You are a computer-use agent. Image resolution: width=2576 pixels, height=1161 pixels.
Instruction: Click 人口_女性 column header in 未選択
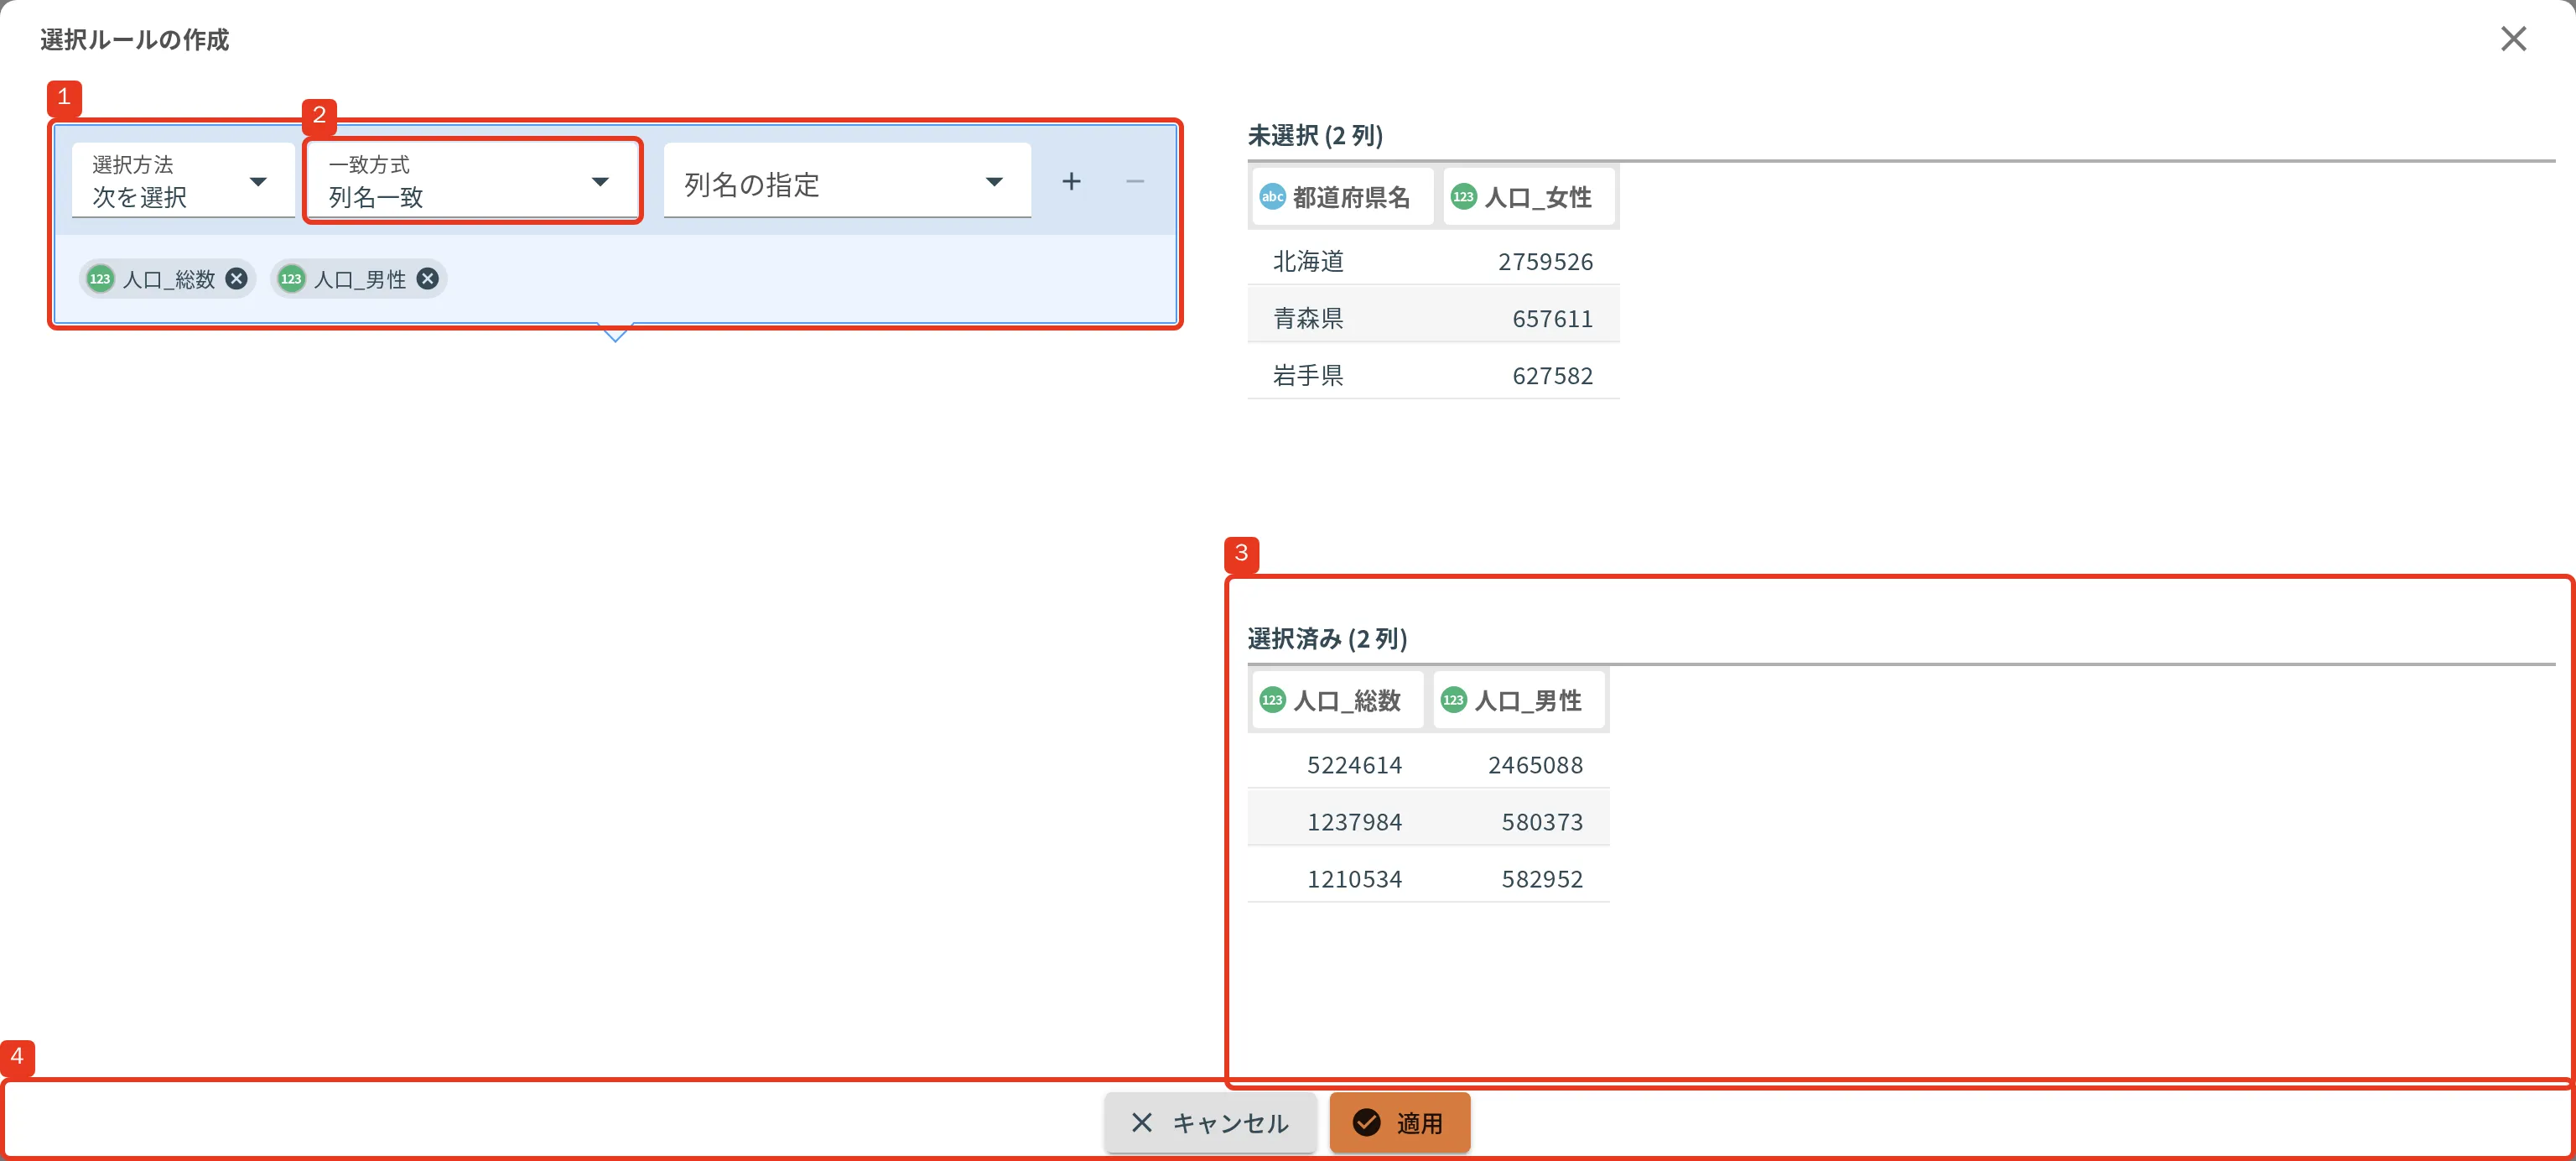click(1528, 197)
